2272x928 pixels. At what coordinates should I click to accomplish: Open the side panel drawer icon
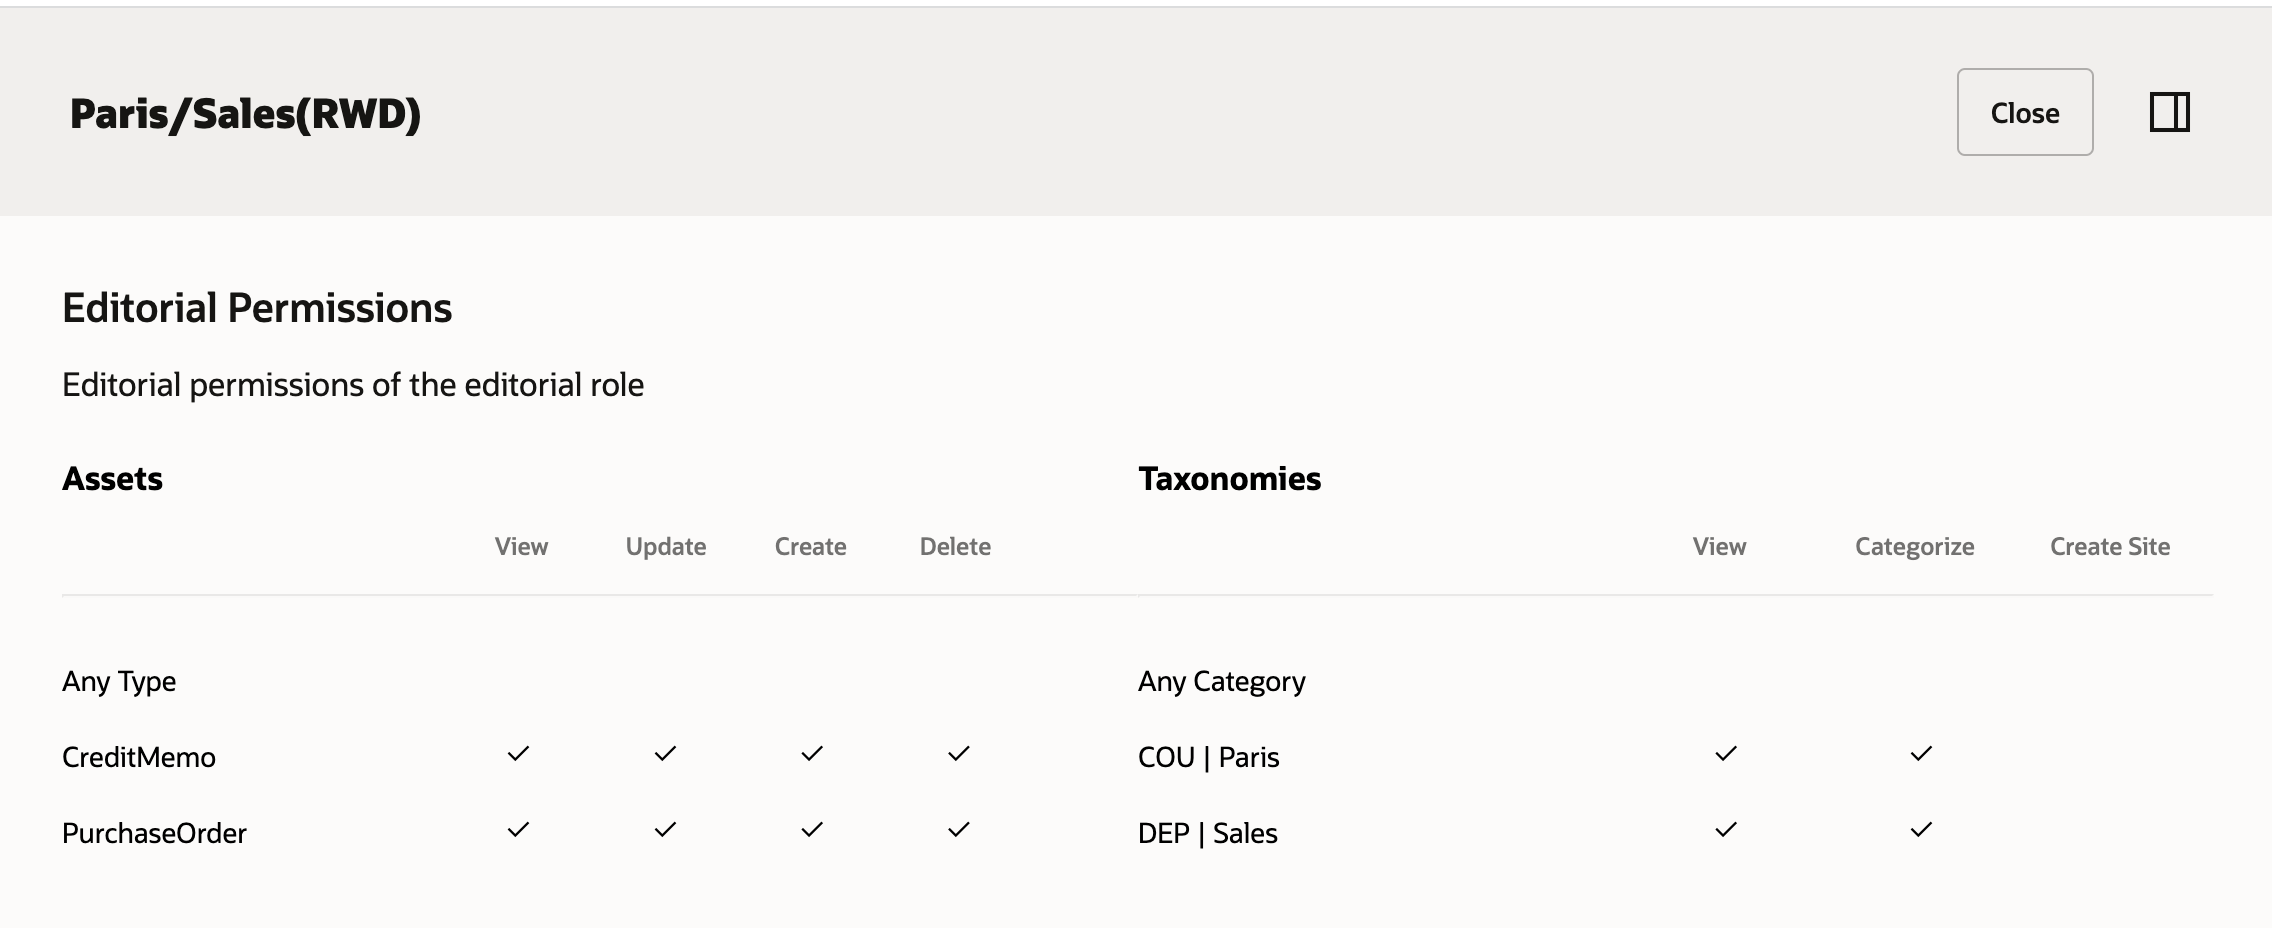click(2172, 114)
